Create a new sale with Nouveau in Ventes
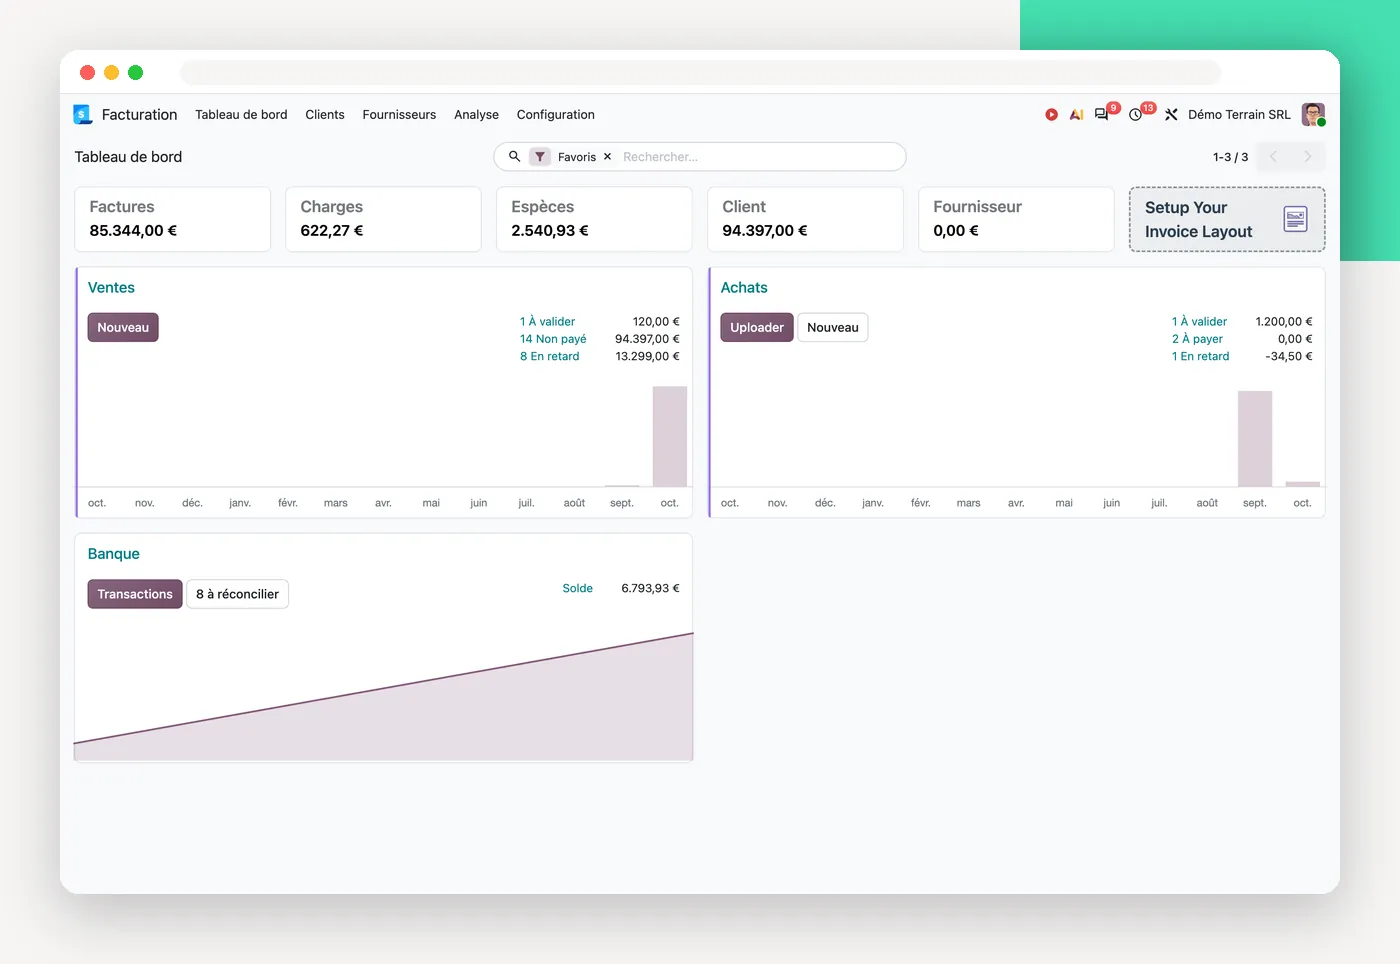 click(x=123, y=328)
